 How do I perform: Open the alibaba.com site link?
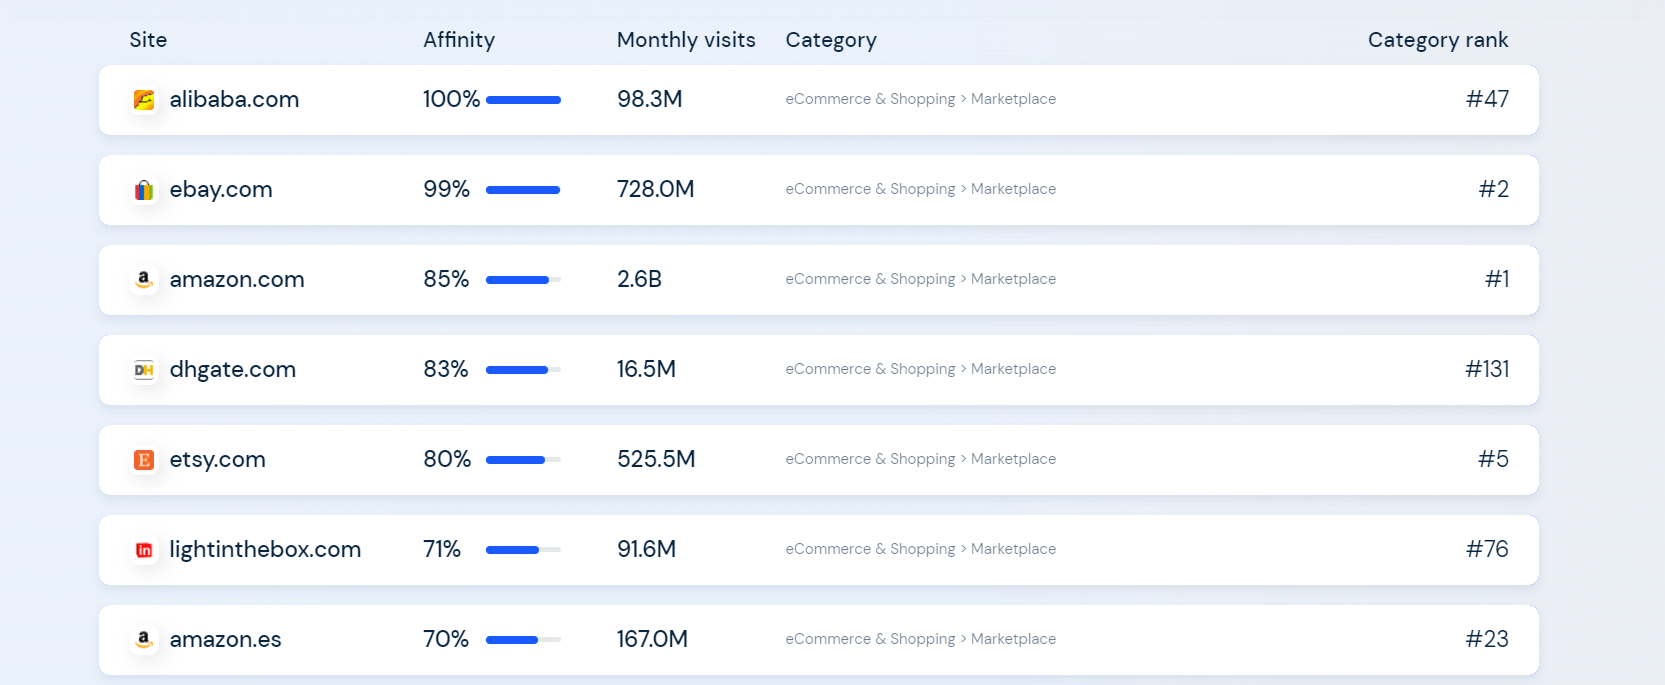(x=234, y=99)
